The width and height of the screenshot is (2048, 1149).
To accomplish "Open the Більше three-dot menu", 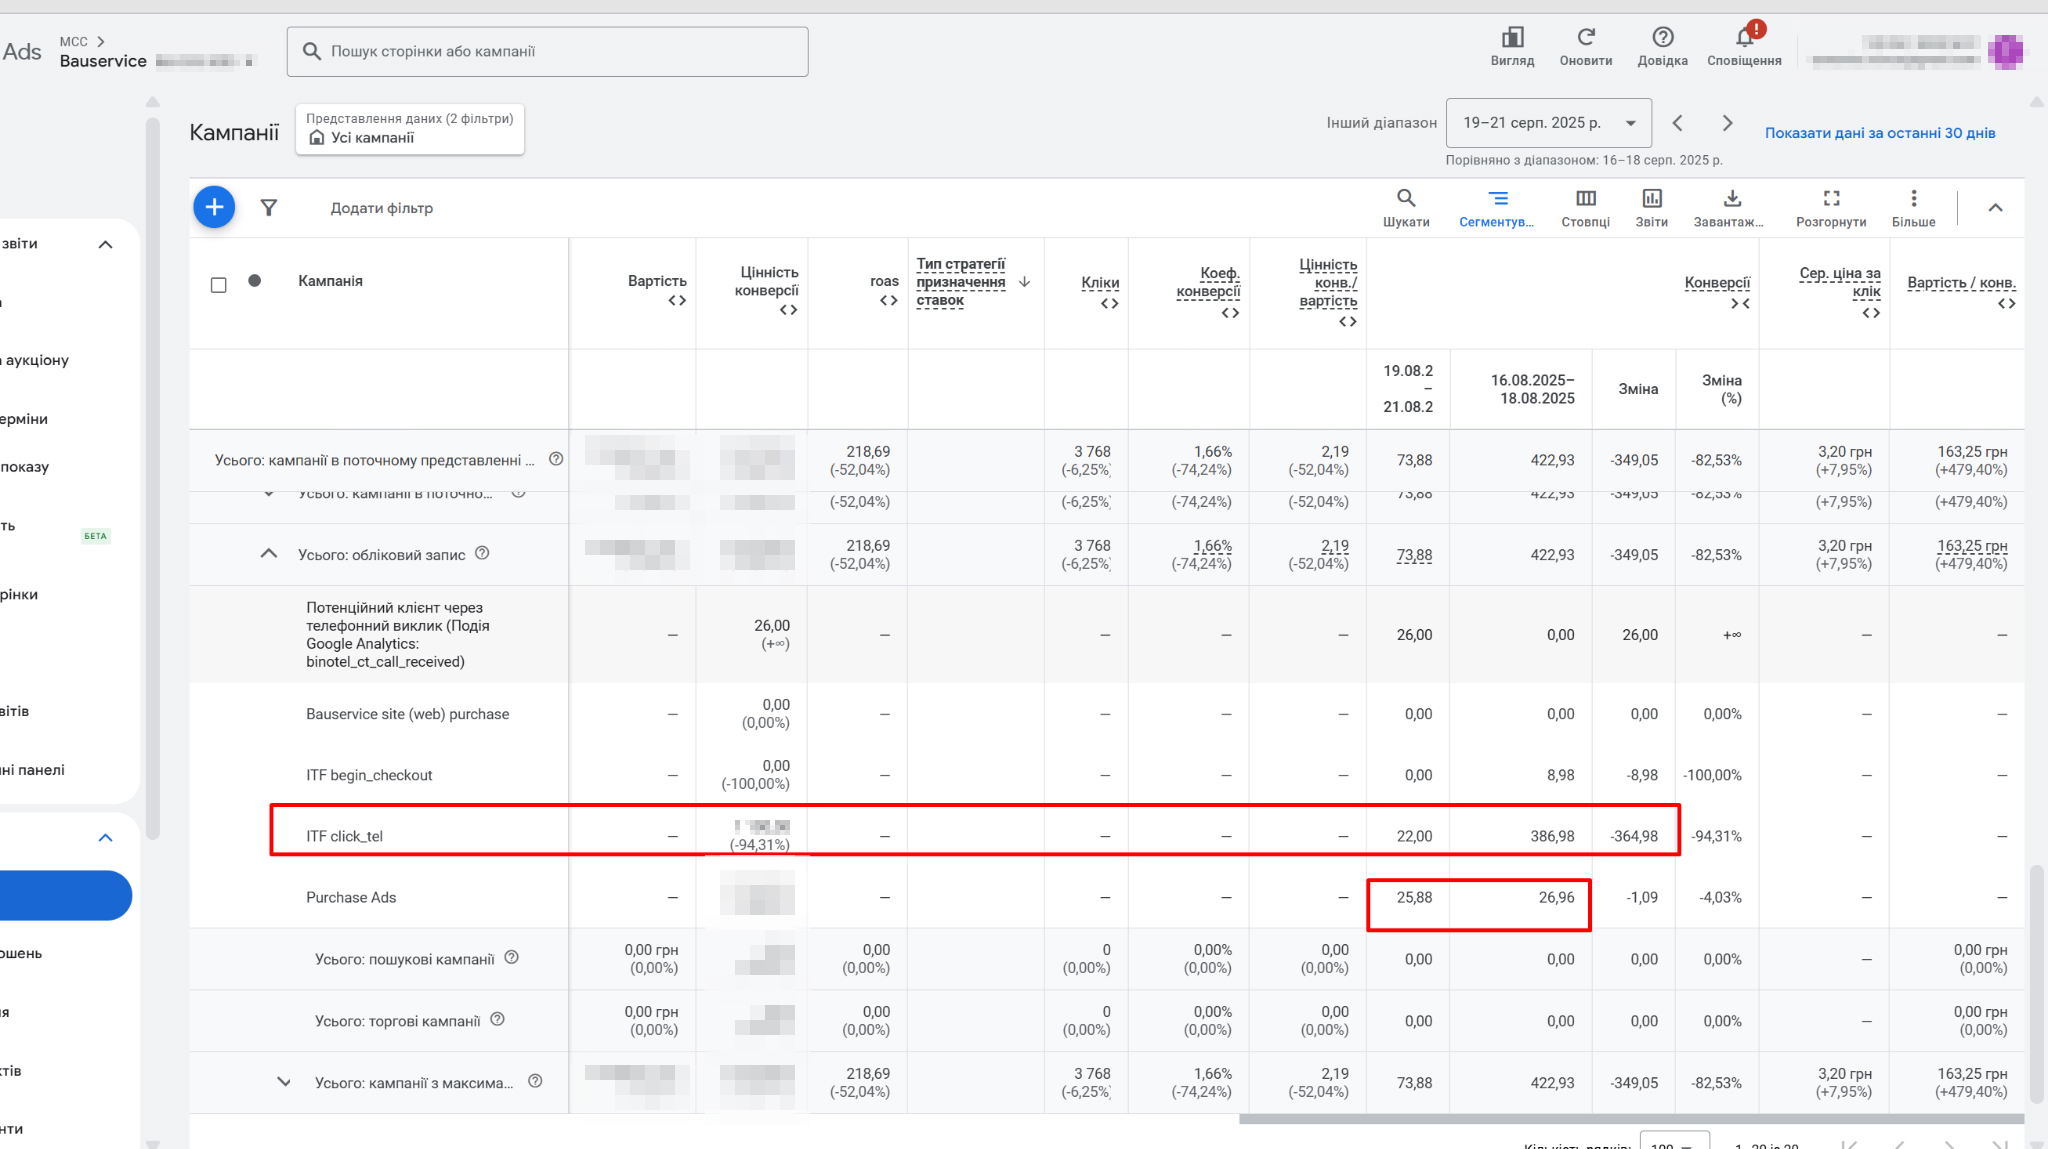I will pyautogui.click(x=1913, y=198).
